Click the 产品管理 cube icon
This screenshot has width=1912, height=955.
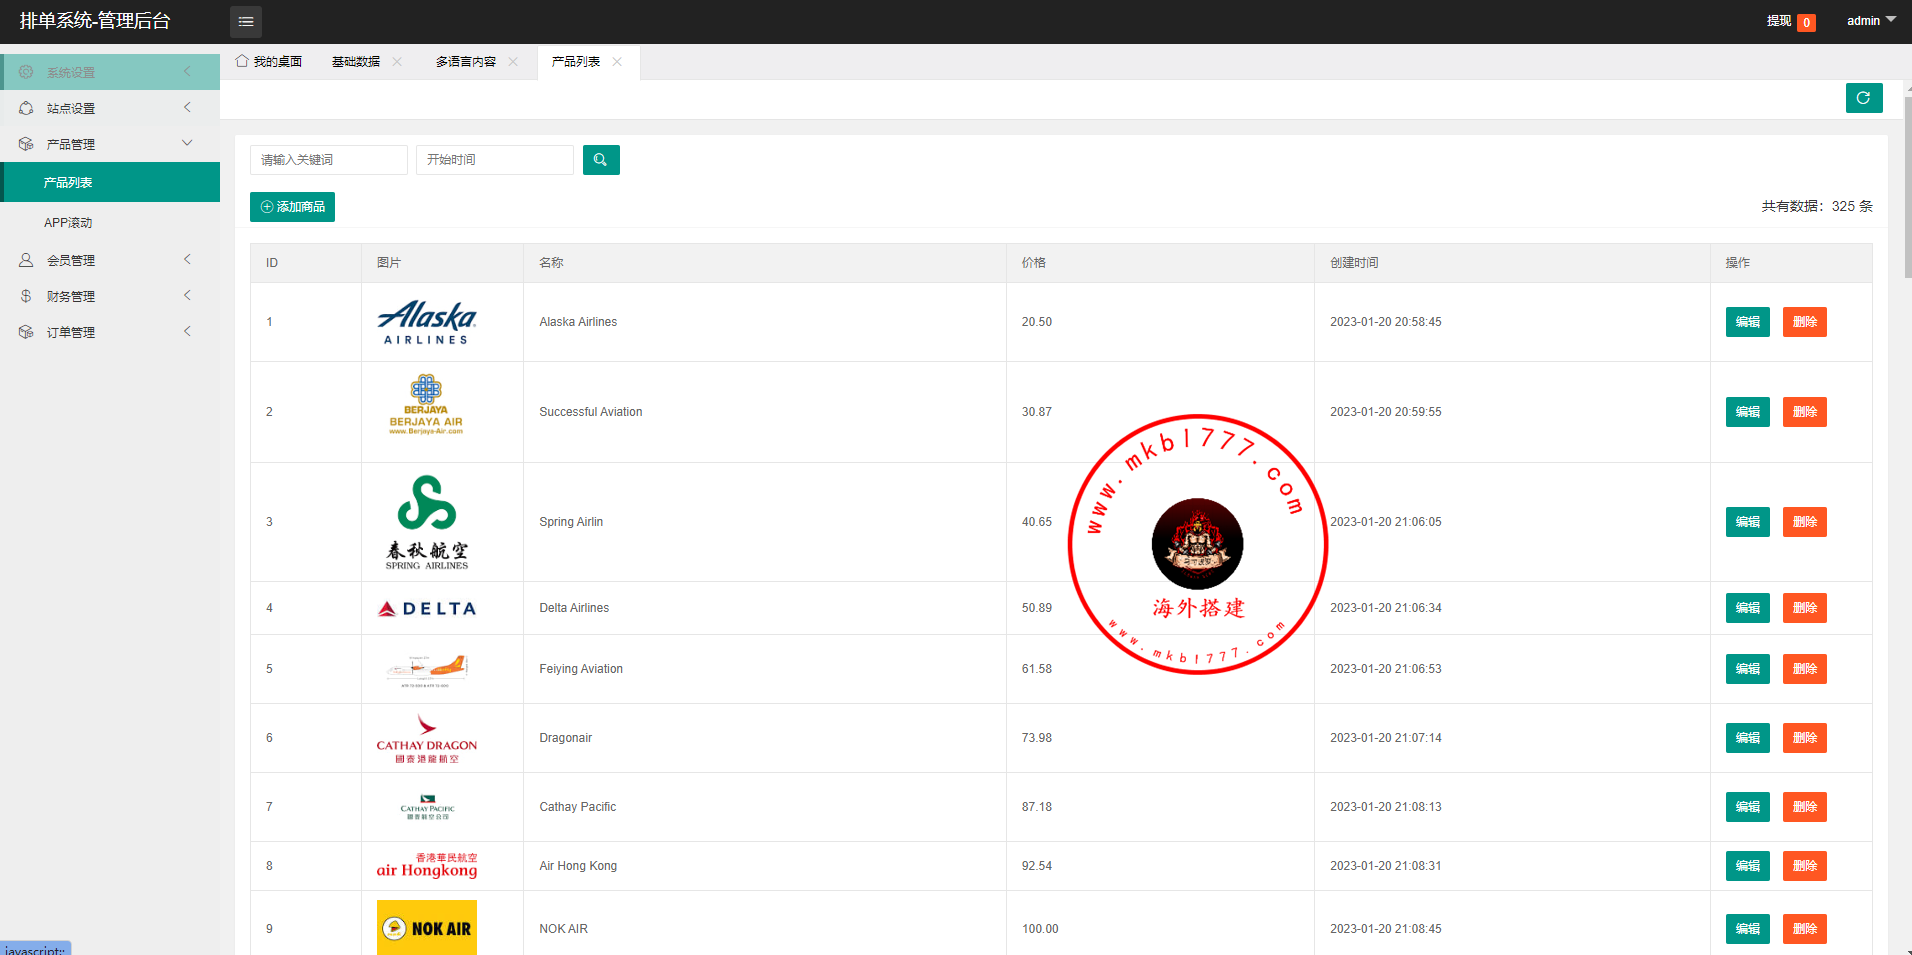(26, 144)
